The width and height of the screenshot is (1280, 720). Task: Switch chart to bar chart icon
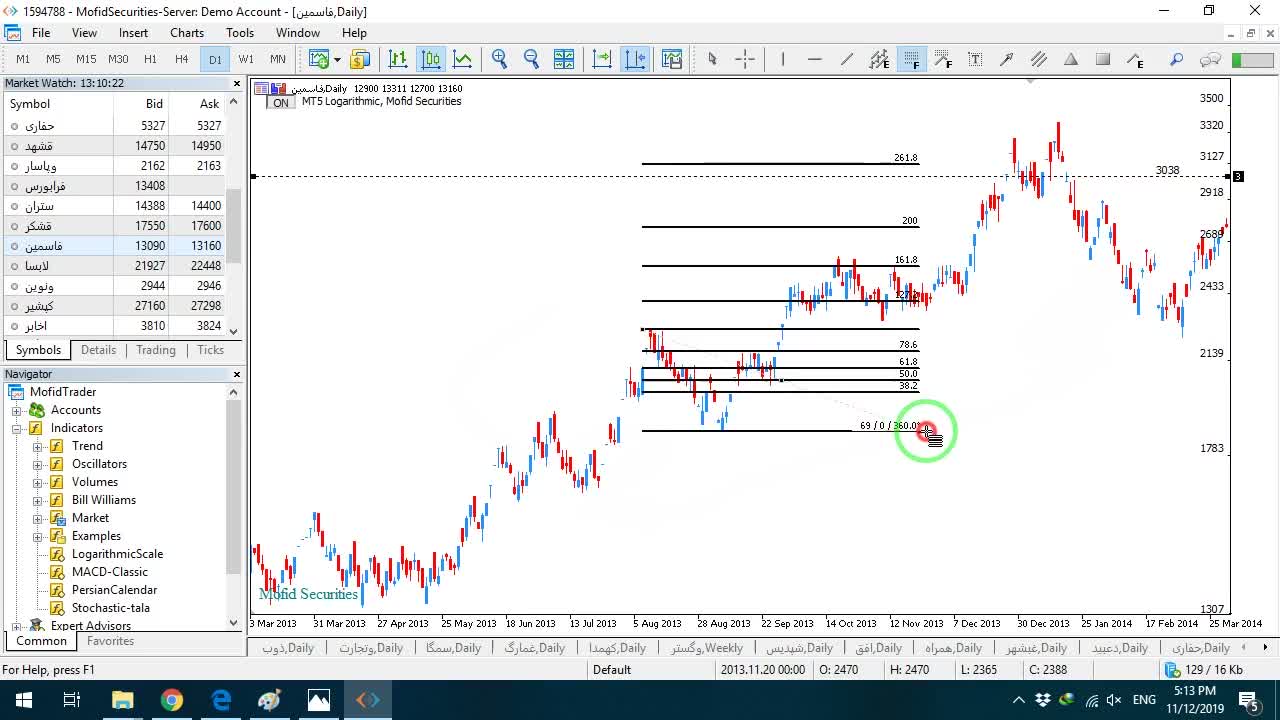[x=398, y=59]
